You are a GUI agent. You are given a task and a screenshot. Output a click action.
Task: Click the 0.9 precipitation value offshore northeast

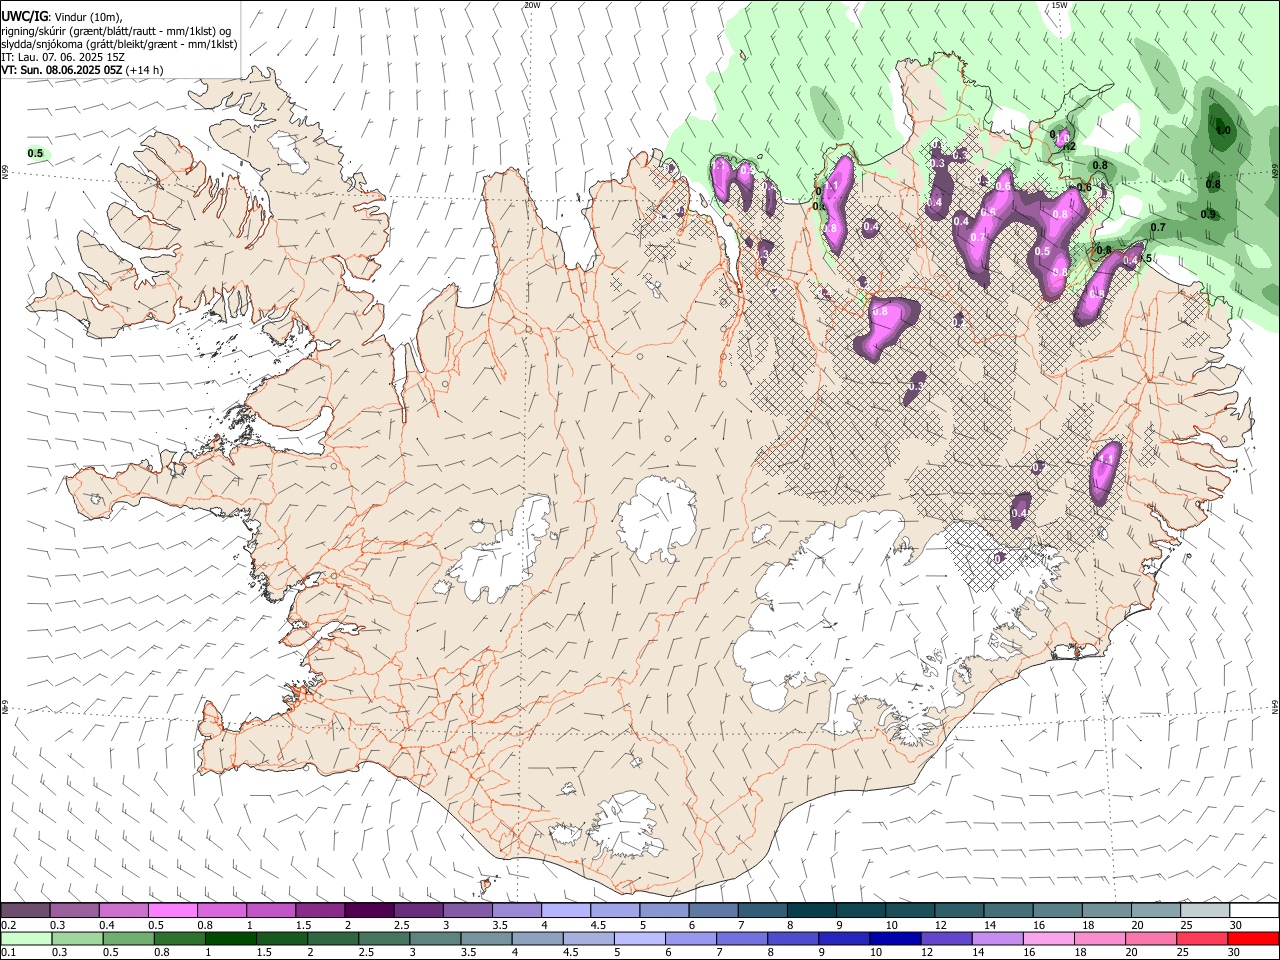tap(1208, 214)
